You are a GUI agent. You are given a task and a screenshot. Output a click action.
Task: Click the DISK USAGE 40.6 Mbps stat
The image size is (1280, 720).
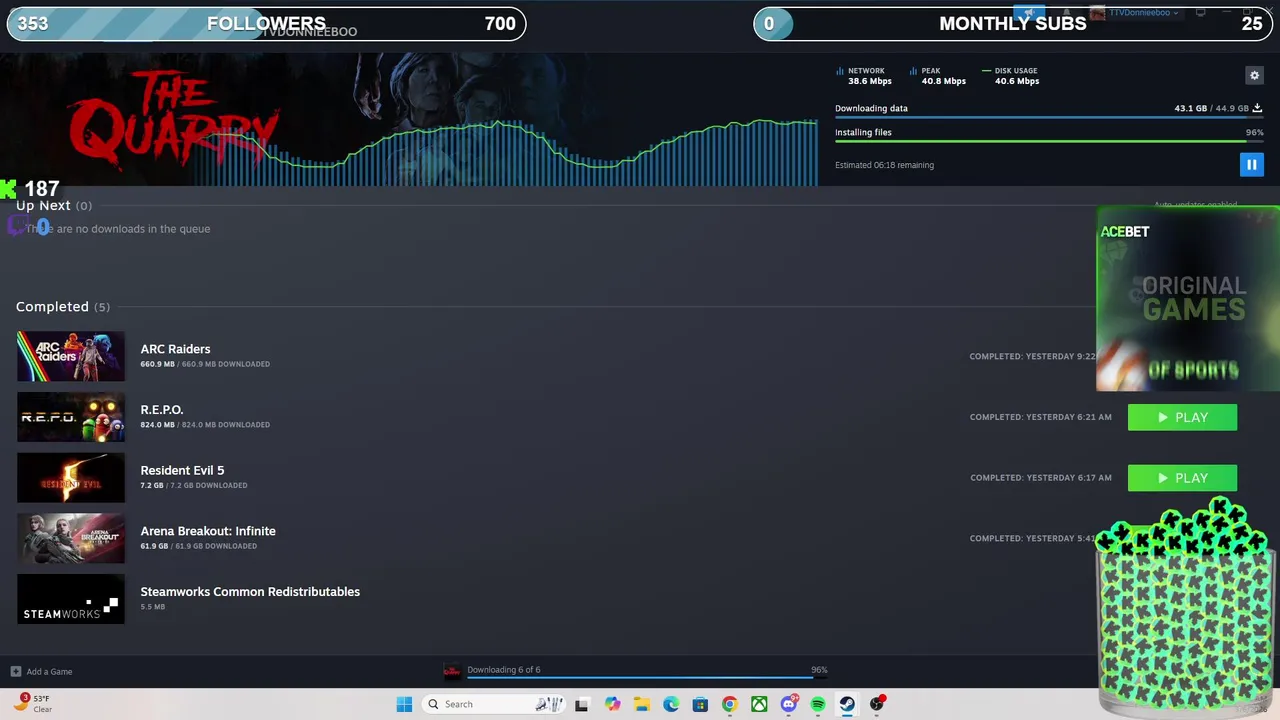point(1011,76)
